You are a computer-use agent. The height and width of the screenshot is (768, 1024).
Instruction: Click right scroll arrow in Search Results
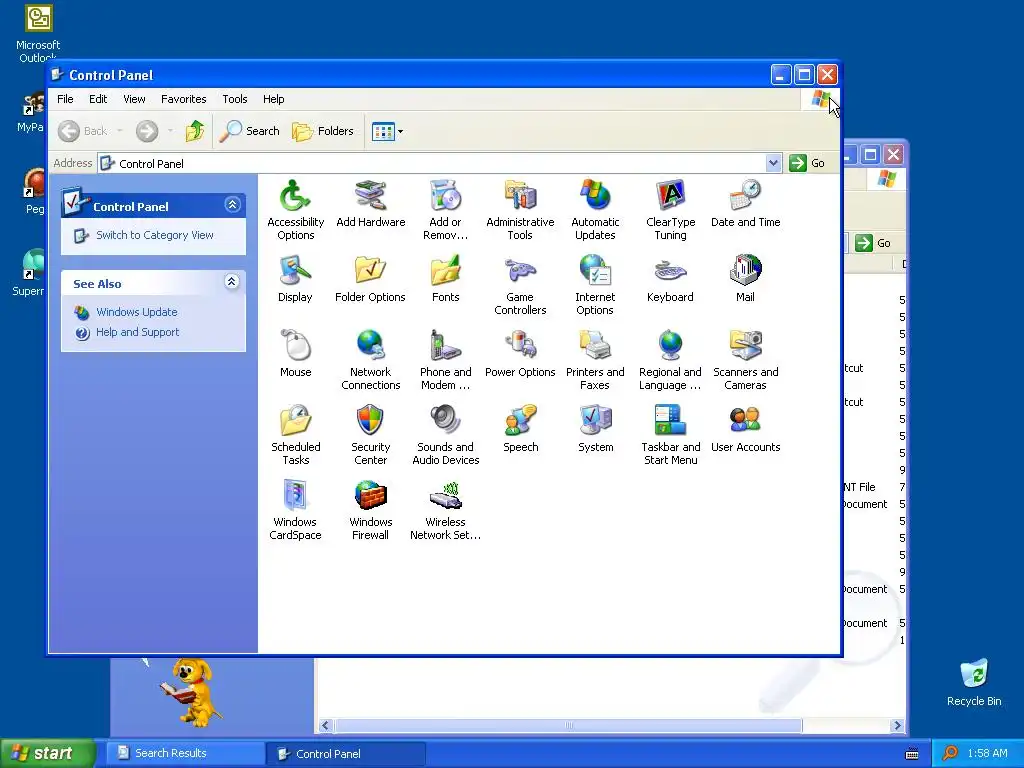897,726
